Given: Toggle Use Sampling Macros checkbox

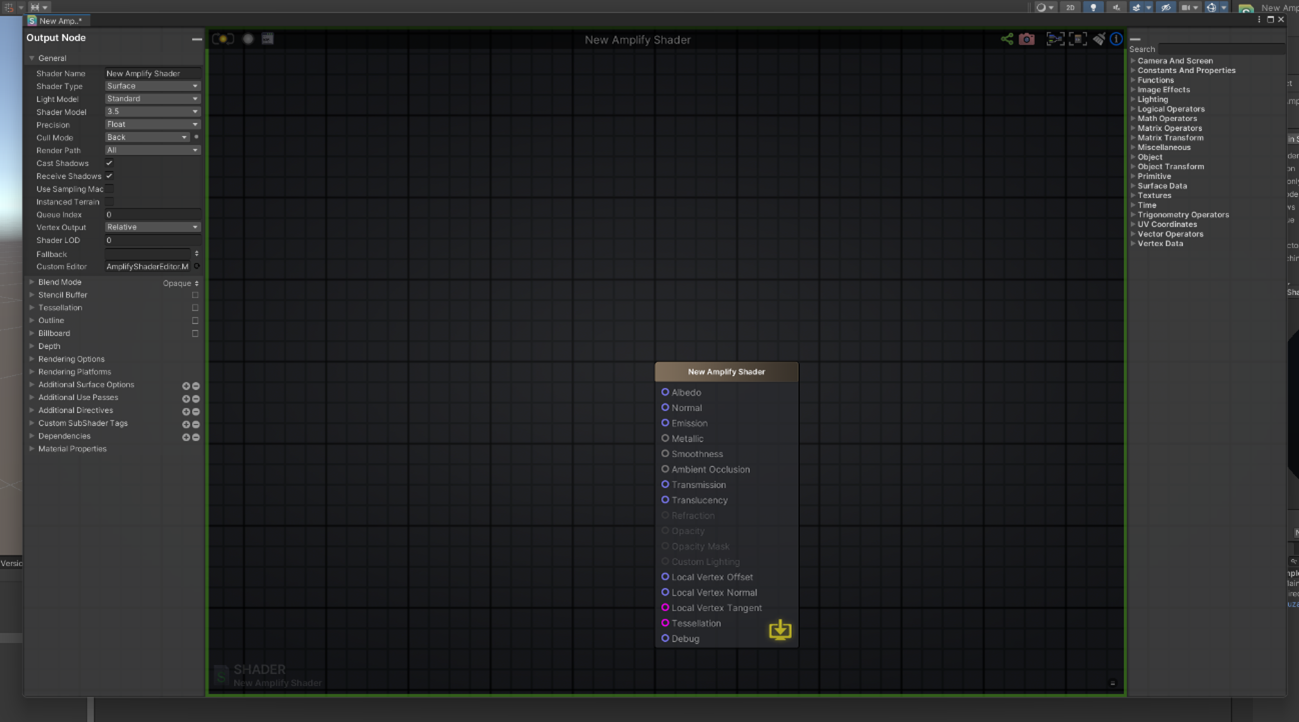Looking at the screenshot, I should pos(109,189).
